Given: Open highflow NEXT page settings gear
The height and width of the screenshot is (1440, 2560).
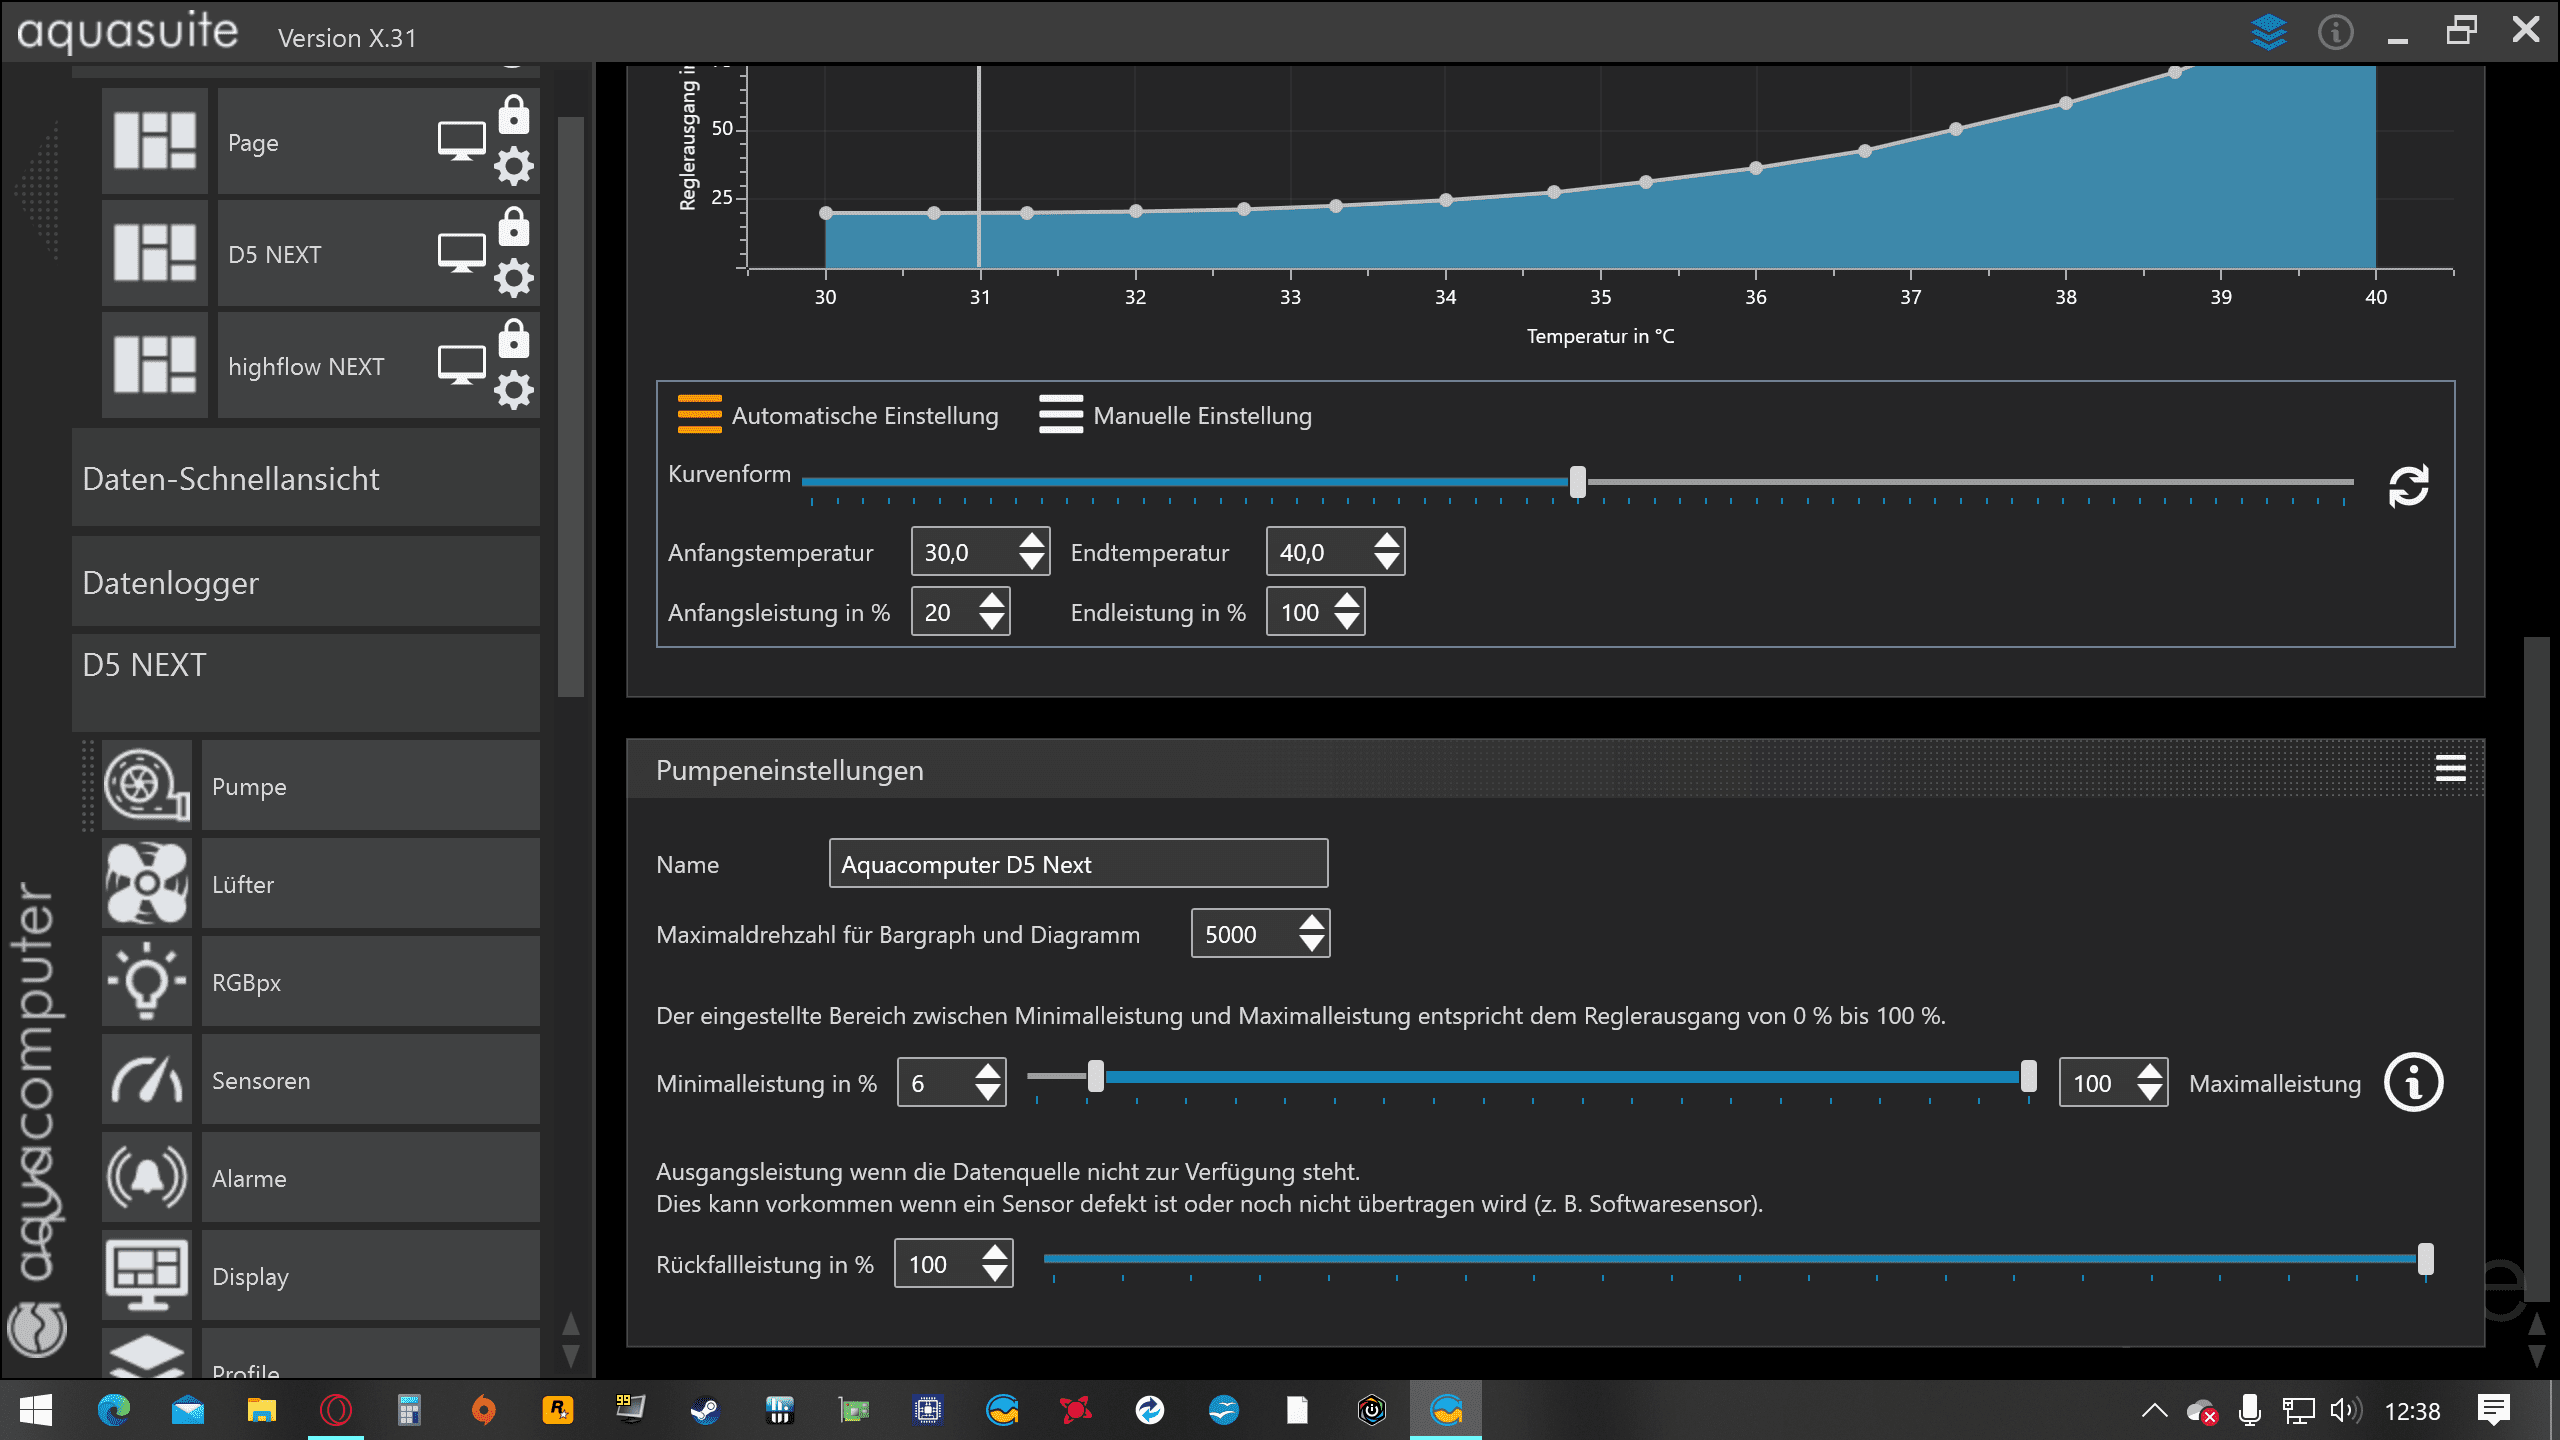Looking at the screenshot, I should tap(514, 390).
